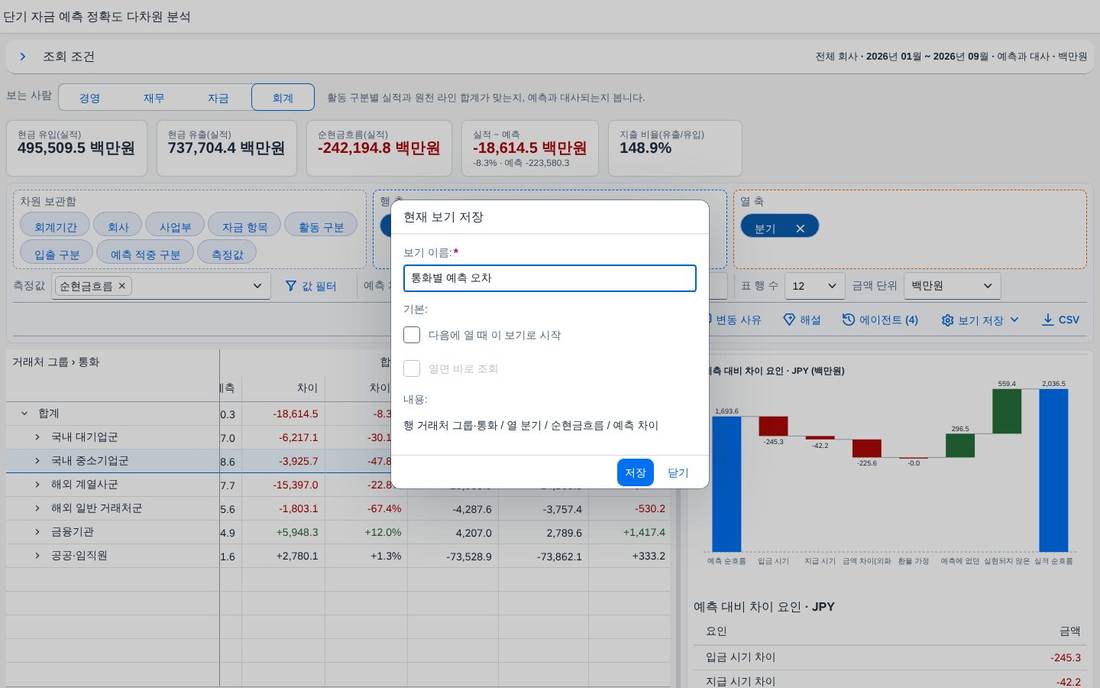Select the 실적 − 예측 KPI card
This screenshot has width=1100, height=688.
[530, 148]
